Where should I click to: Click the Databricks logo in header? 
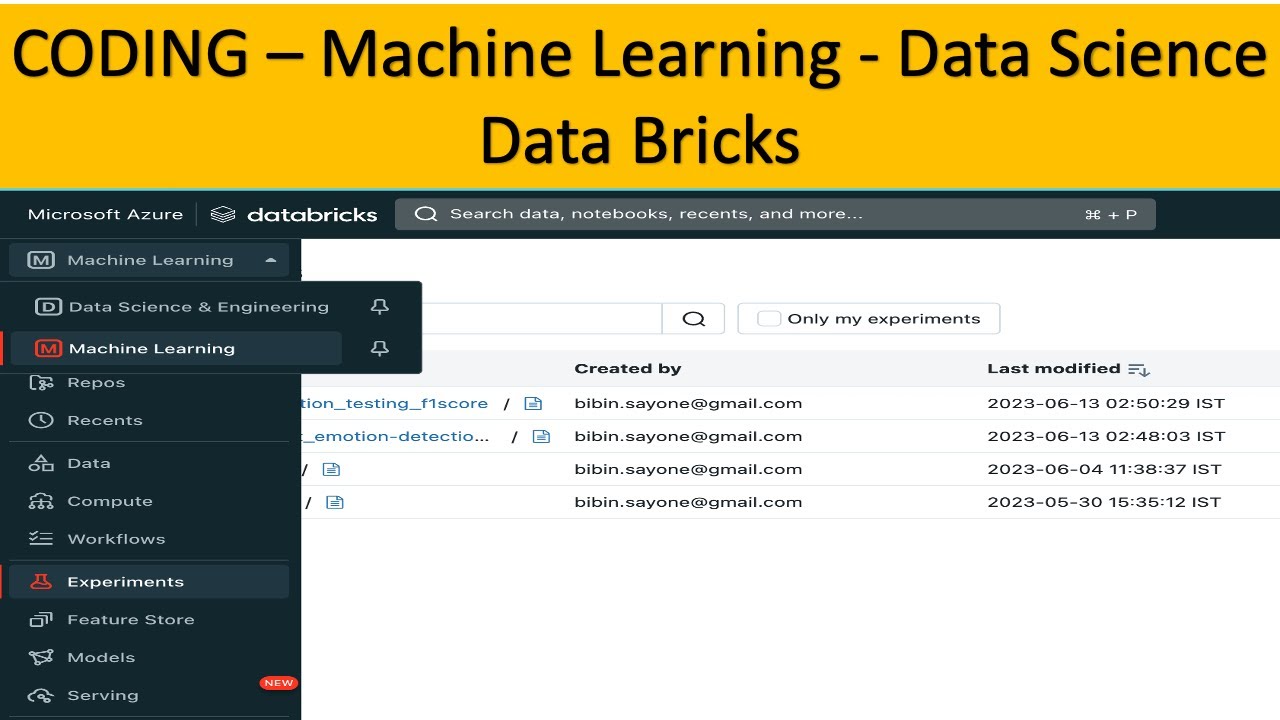295,214
